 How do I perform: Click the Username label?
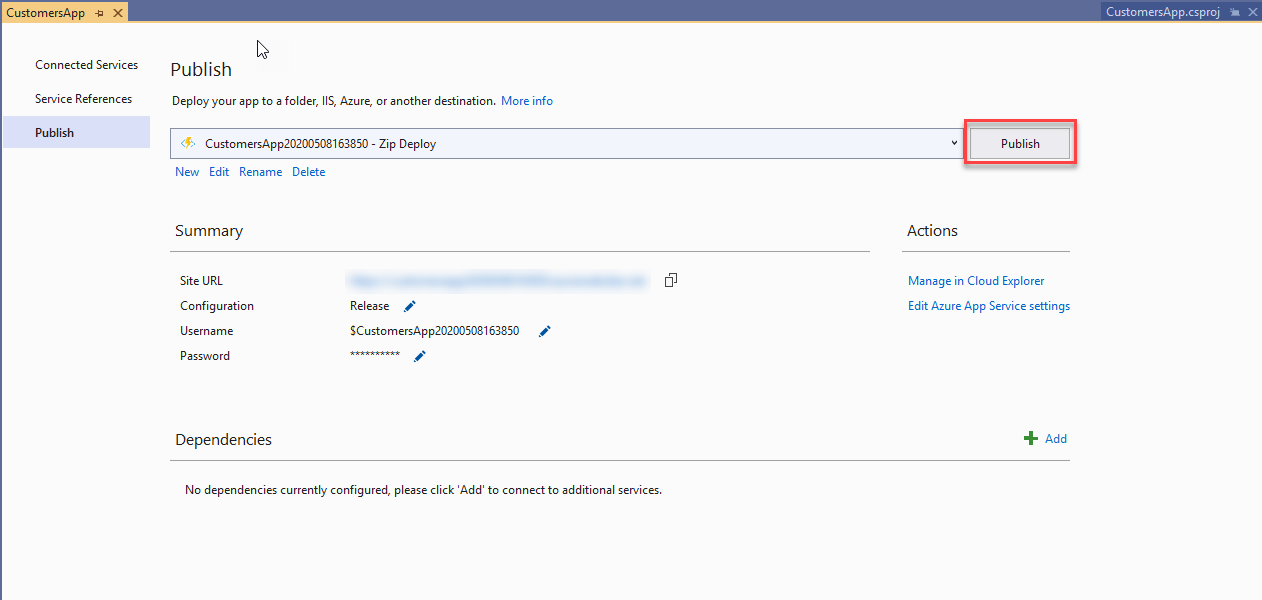pos(206,331)
